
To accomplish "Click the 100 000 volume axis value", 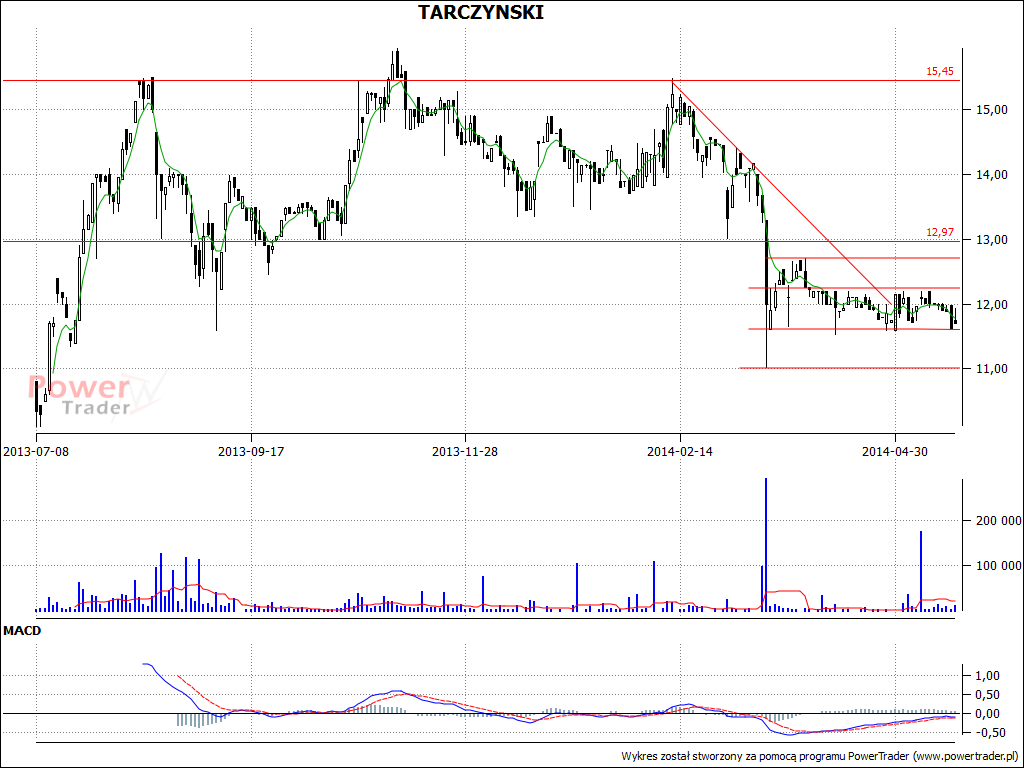I will [999, 566].
